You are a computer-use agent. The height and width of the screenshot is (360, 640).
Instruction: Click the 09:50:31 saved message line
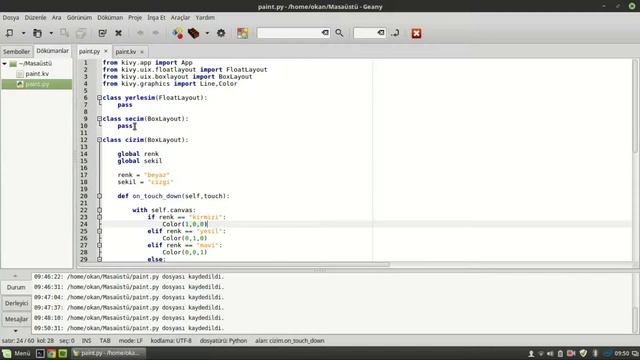pyautogui.click(x=129, y=328)
